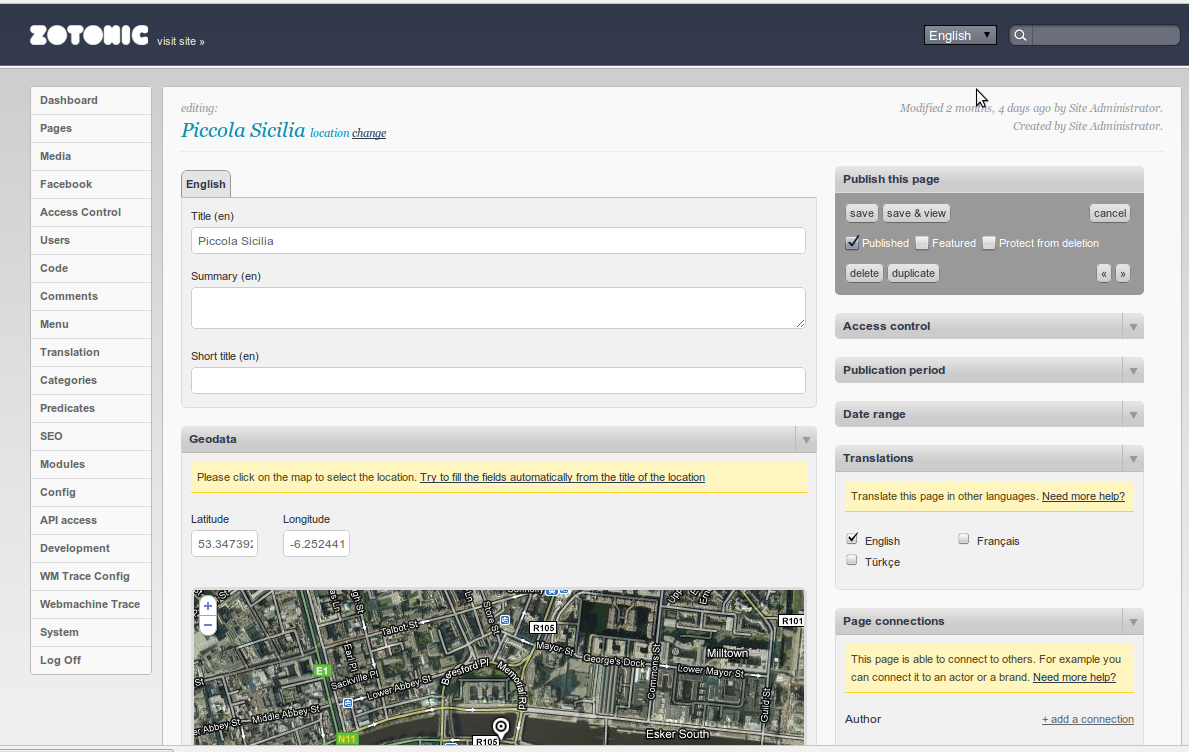Click the Latitude input field
Screen dimensions: 1189x752
[x=224, y=544]
